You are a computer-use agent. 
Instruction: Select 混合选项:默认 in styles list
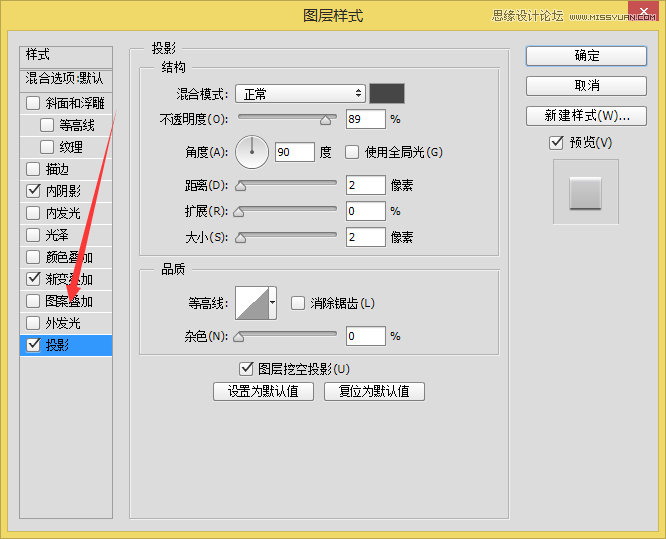click(x=66, y=79)
